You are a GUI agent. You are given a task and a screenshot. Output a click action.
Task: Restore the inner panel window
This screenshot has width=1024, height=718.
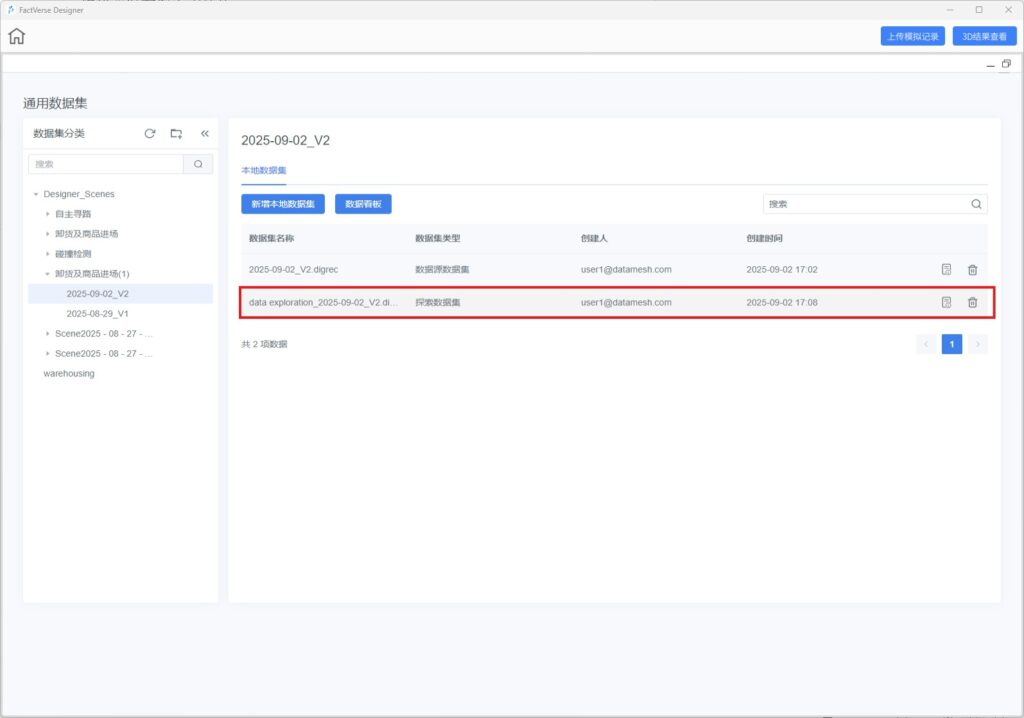(1006, 63)
